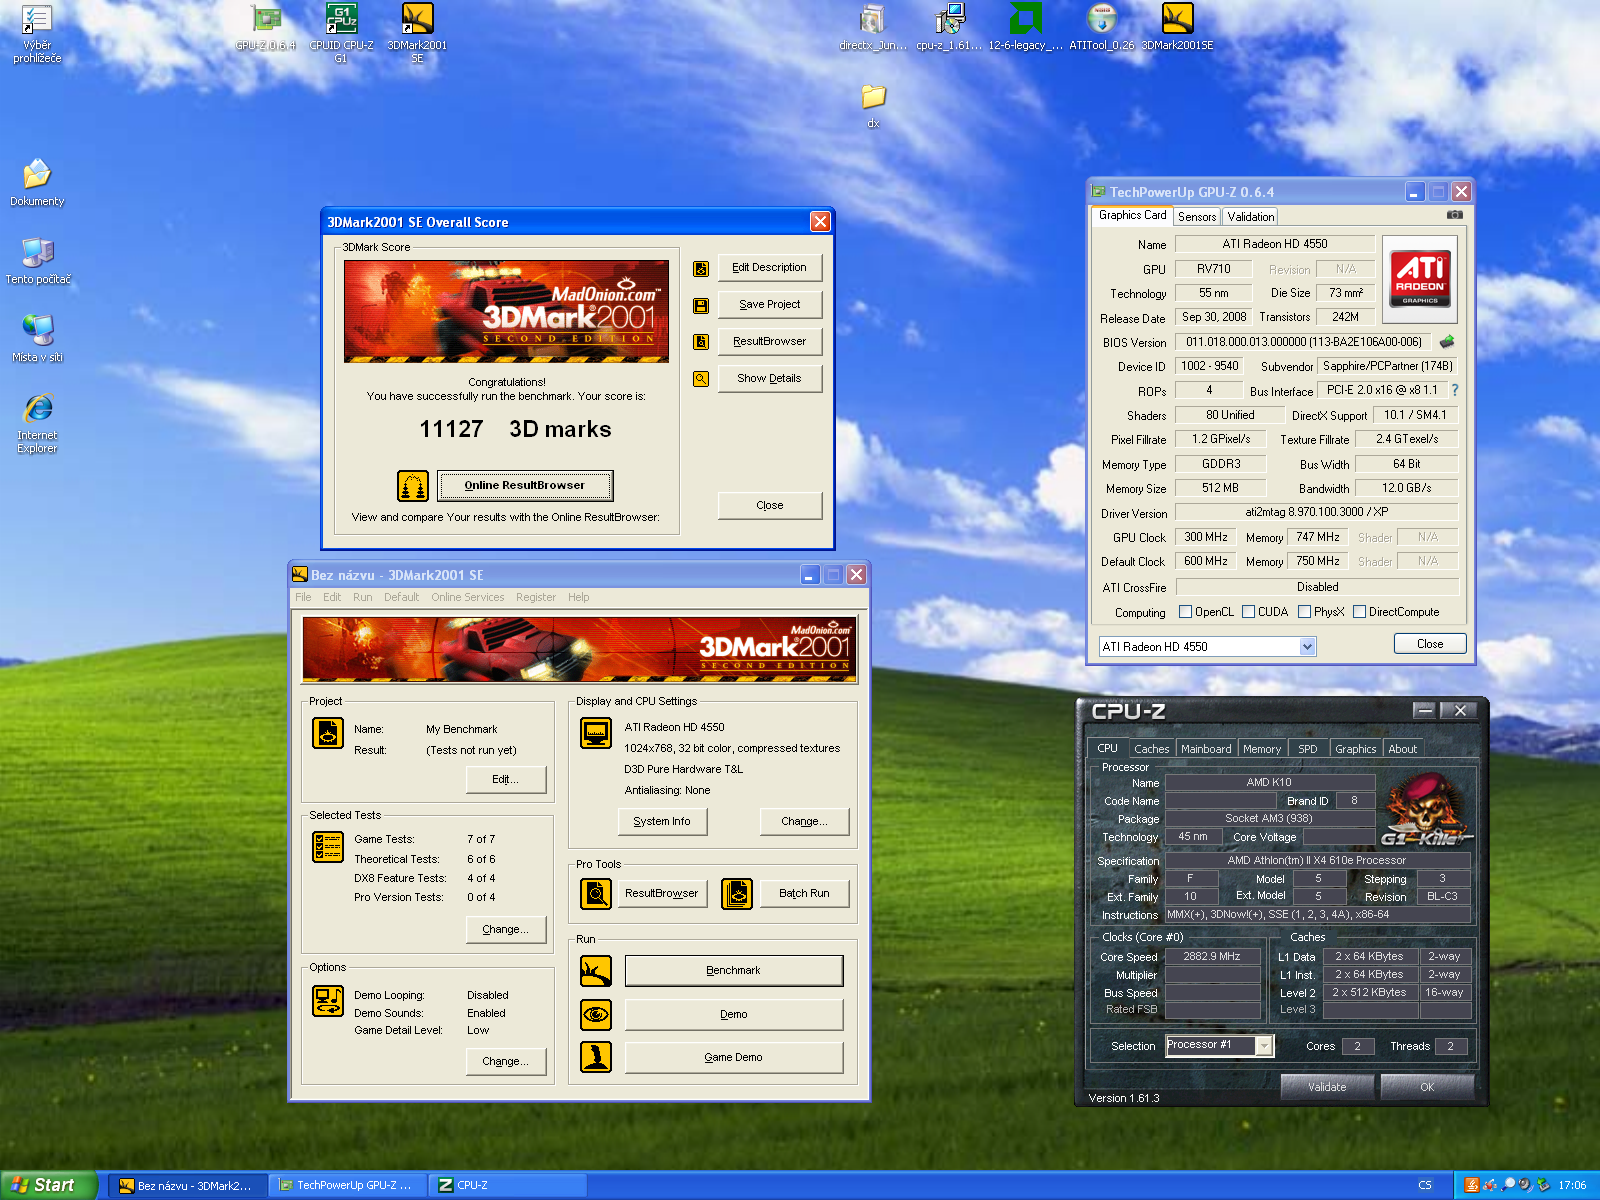Switch to CPU-Z taskbar item

pyautogui.click(x=507, y=1186)
